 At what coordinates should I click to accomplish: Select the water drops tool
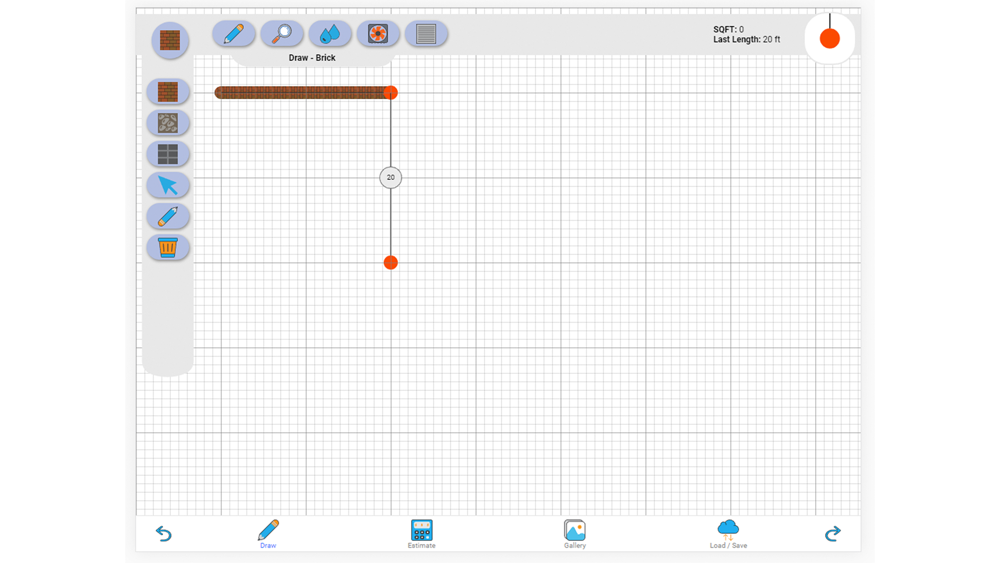click(330, 34)
